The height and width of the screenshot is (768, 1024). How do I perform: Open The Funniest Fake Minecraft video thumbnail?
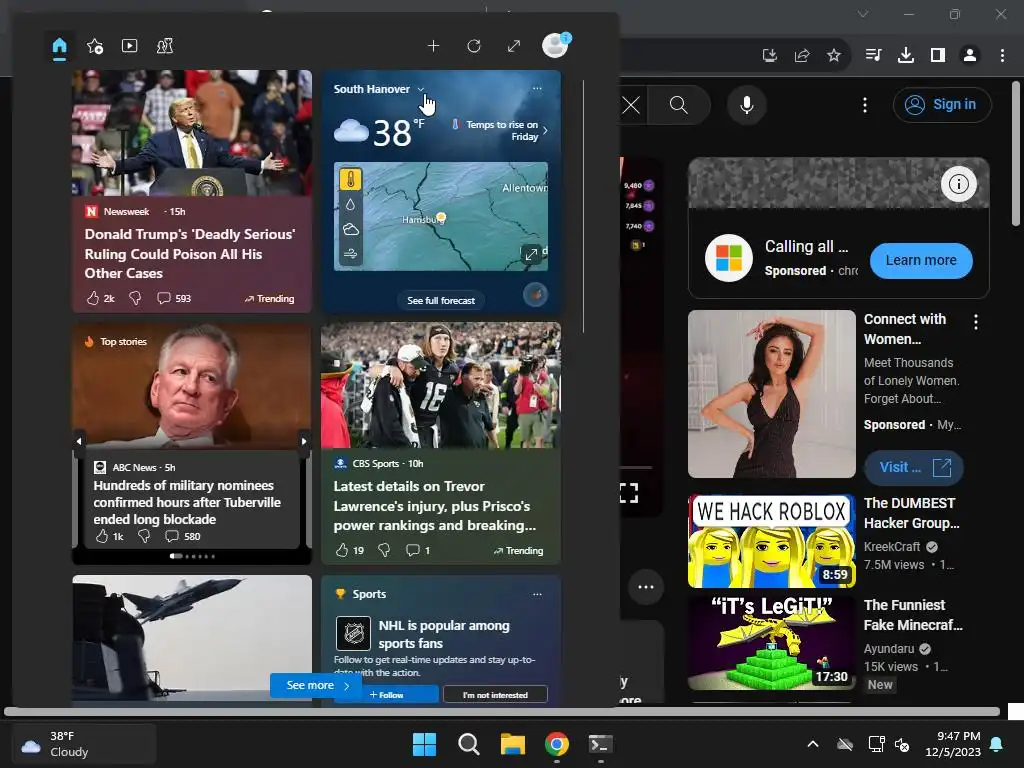pos(771,643)
